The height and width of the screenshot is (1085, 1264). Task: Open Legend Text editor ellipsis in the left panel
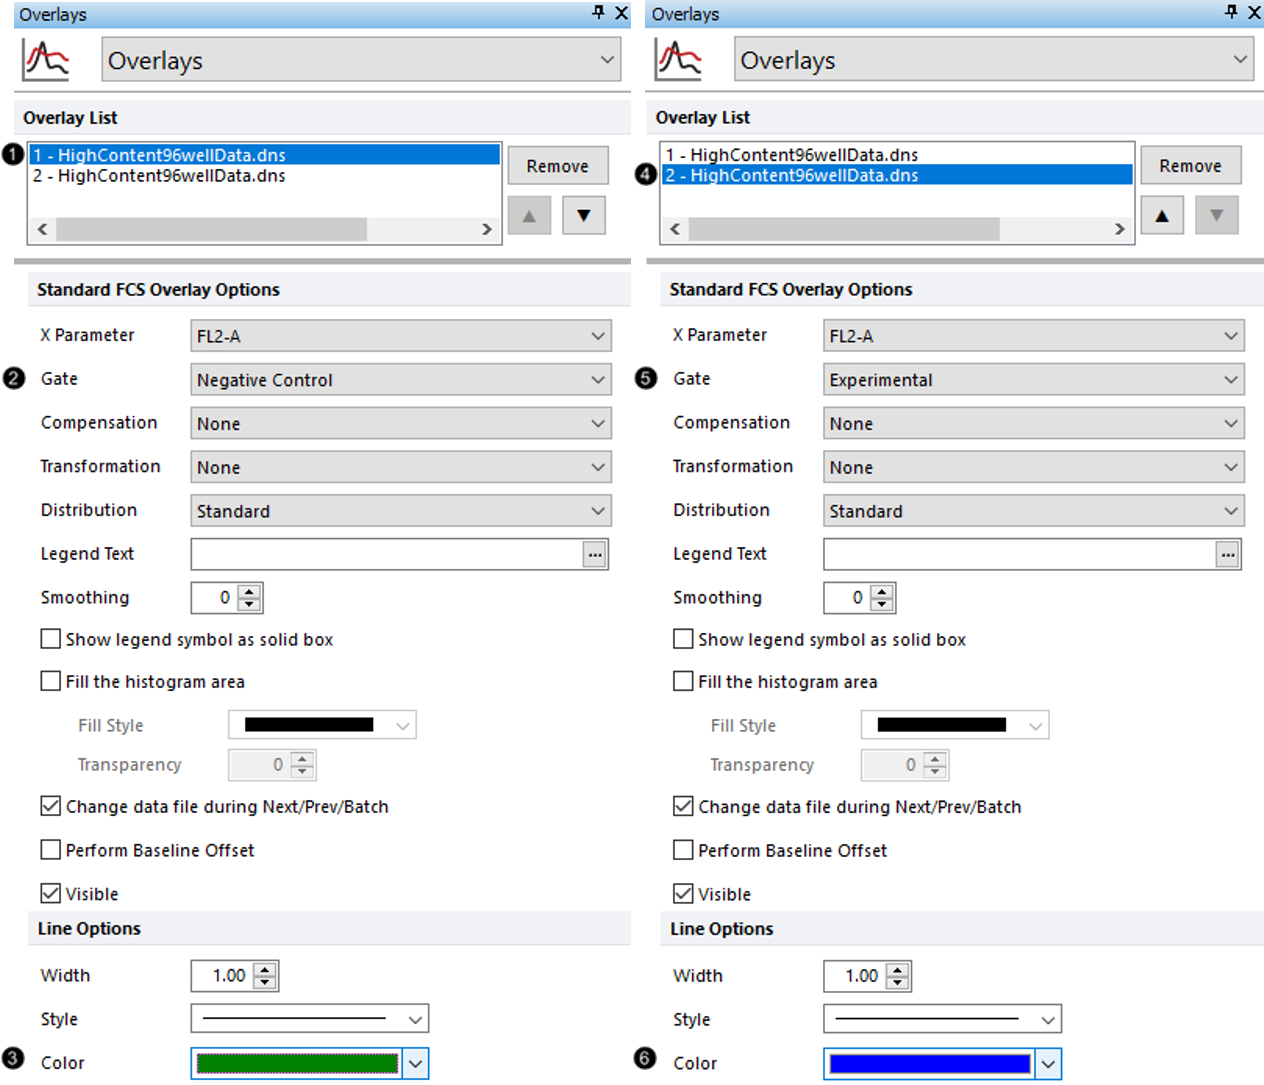coord(595,554)
